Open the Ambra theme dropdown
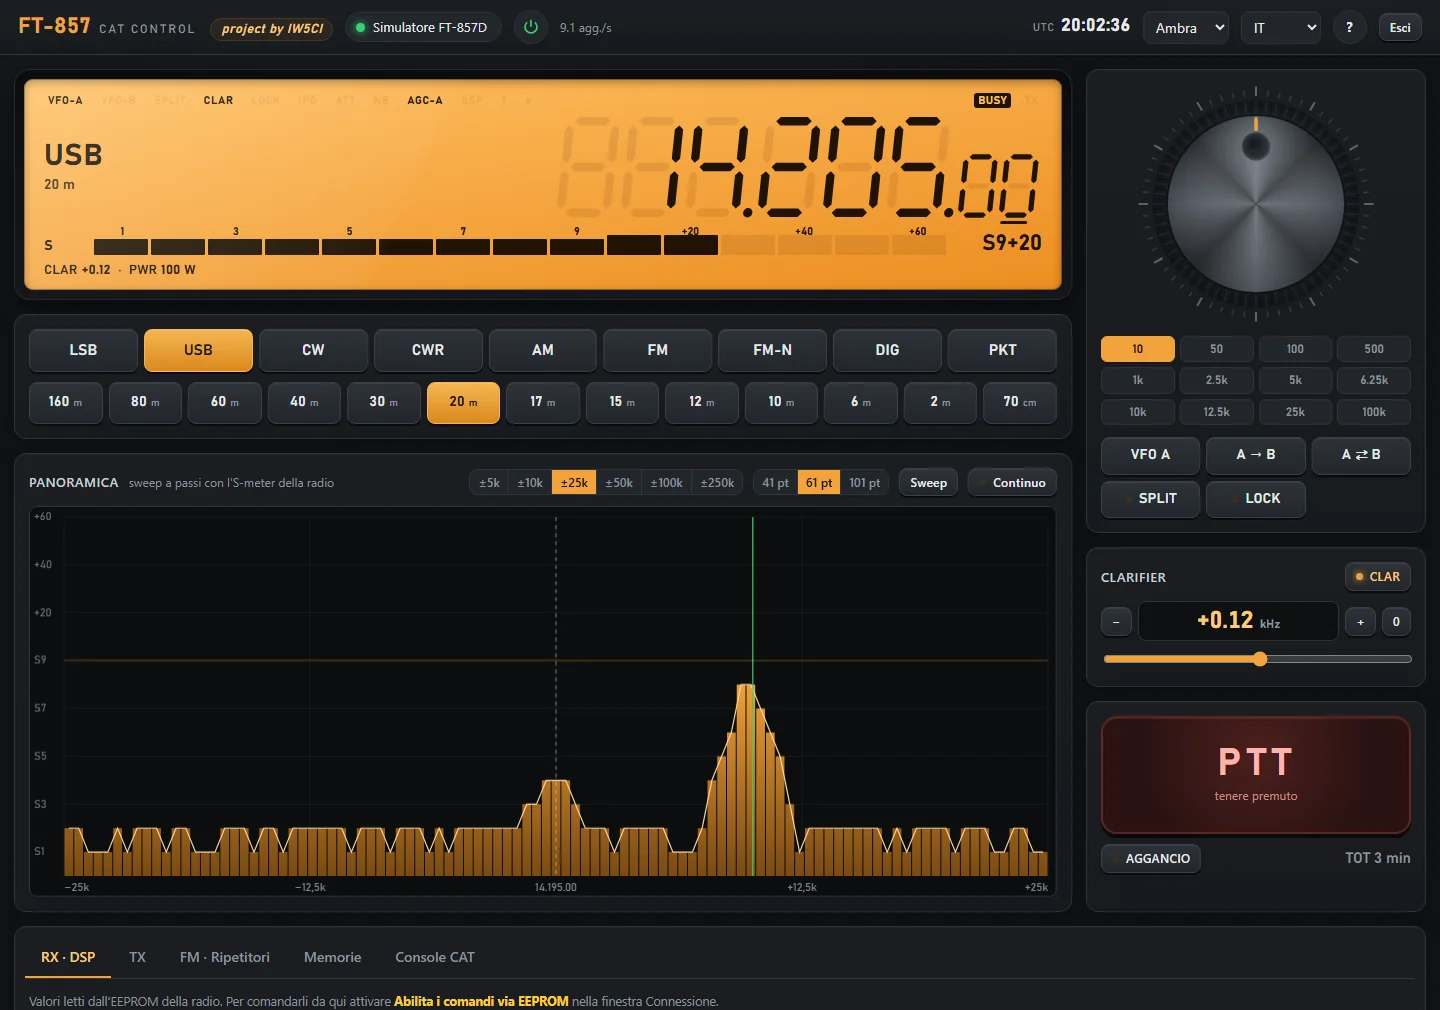The width and height of the screenshot is (1440, 1010). tap(1187, 27)
